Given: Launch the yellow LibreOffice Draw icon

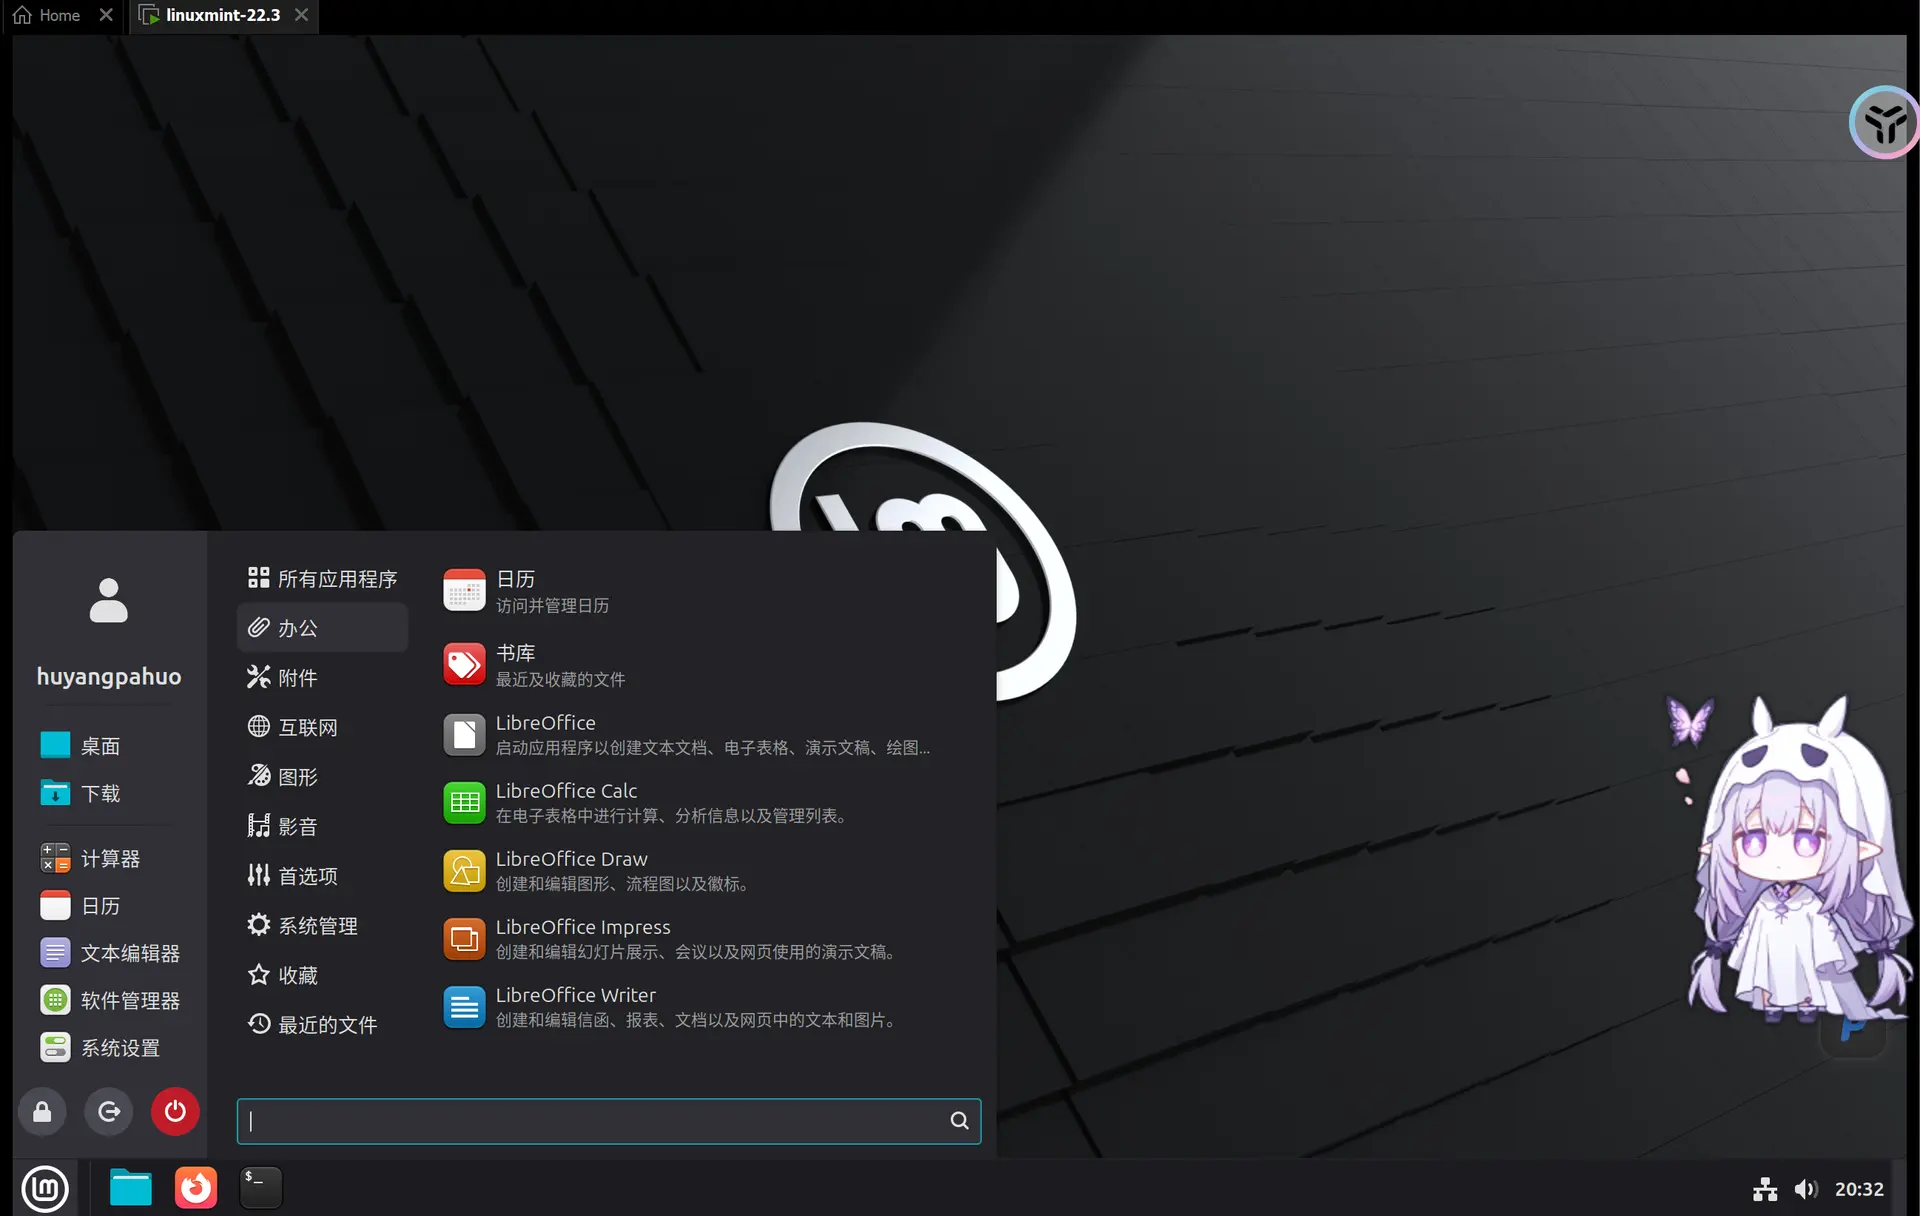Looking at the screenshot, I should tap(464, 871).
